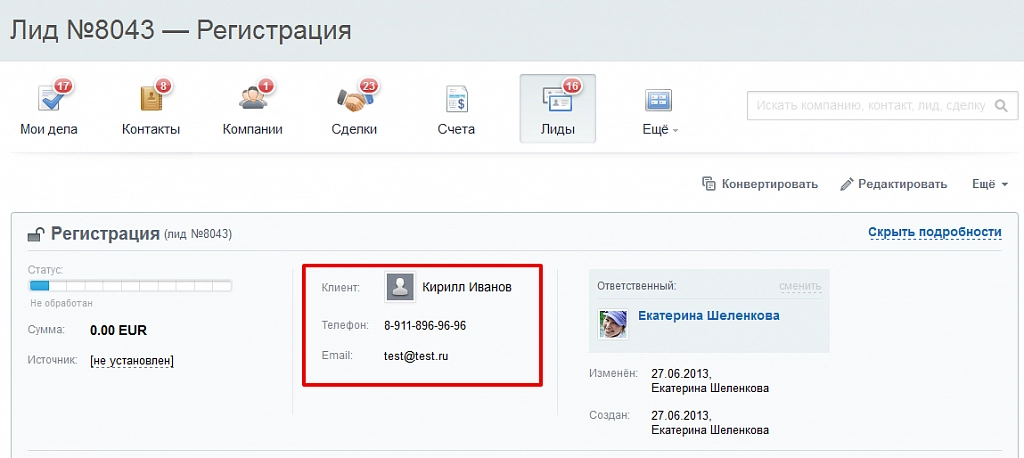Click the client avatar placeholder icon
1024x458 pixels.
click(x=400, y=287)
